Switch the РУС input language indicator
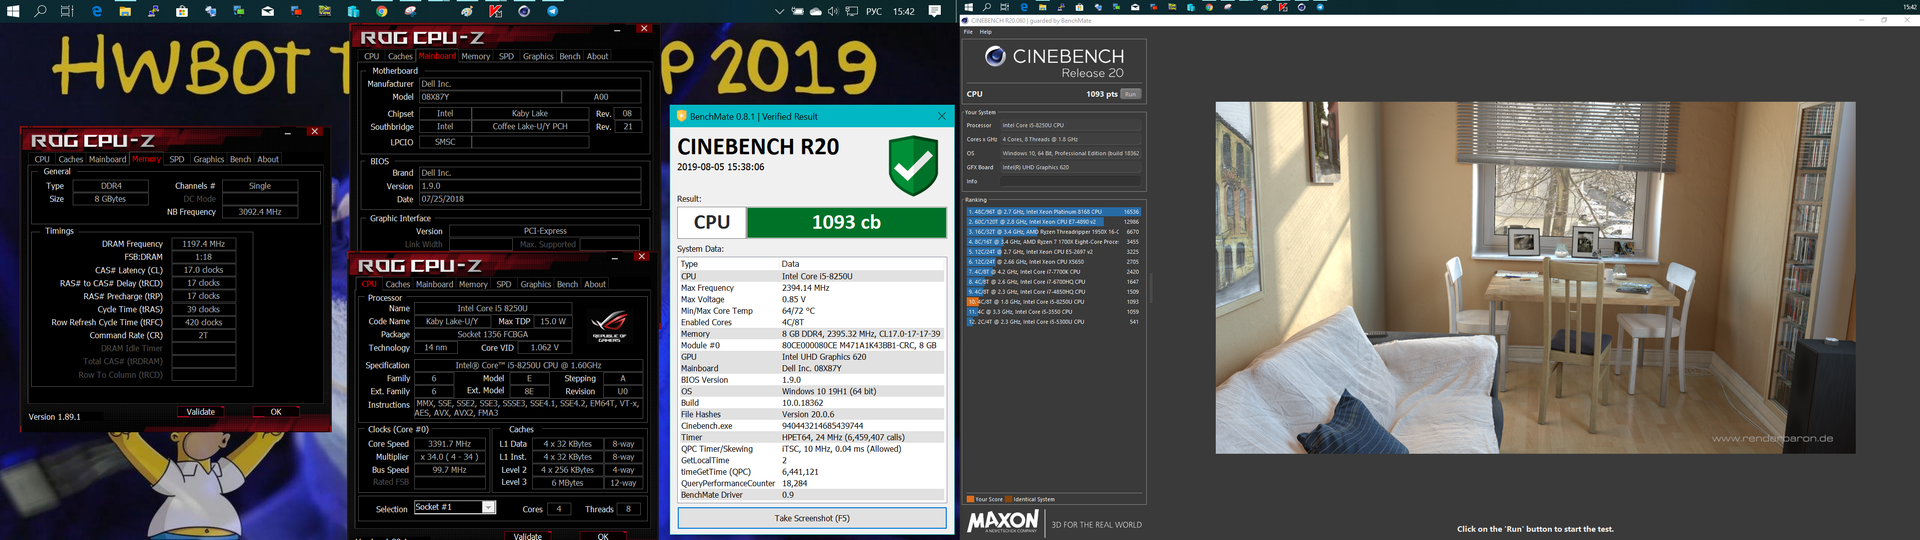 click(x=874, y=12)
